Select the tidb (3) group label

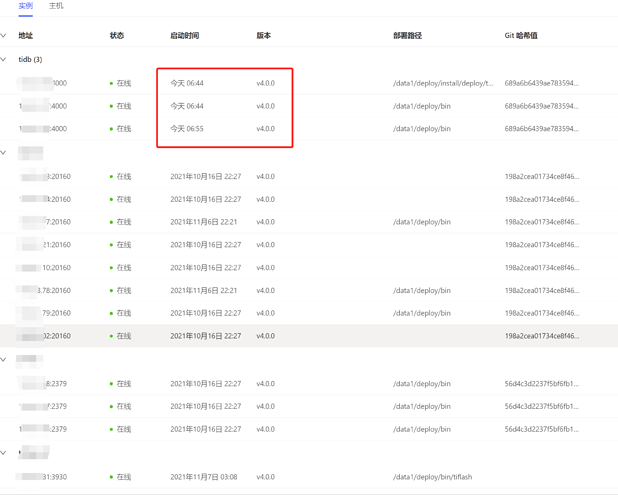30,59
